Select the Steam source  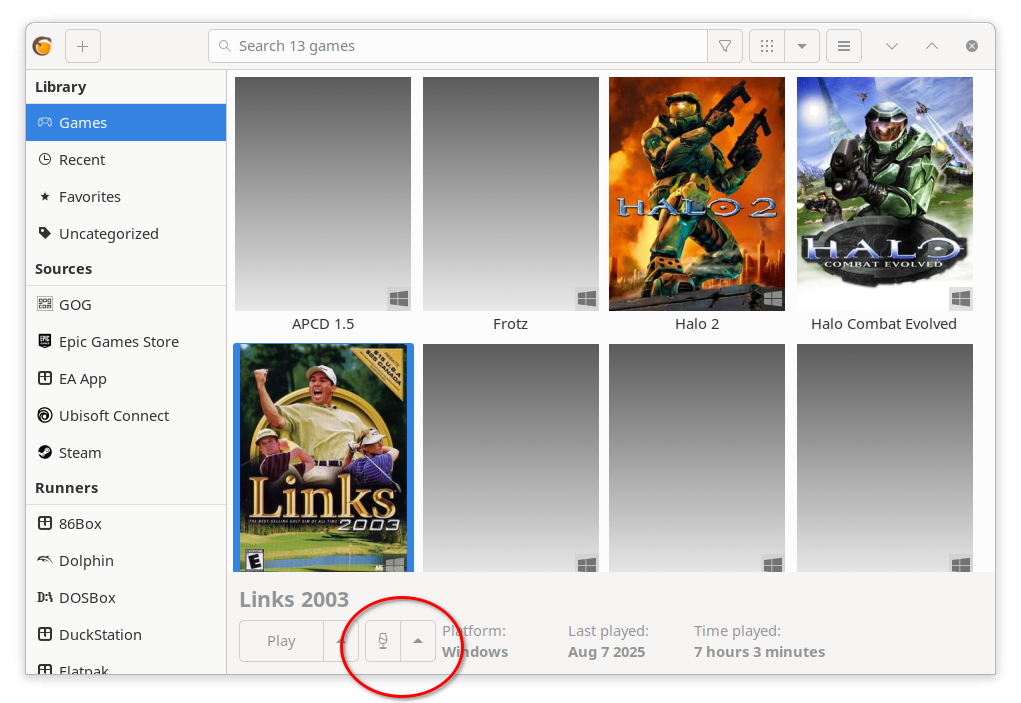[x=126, y=453]
